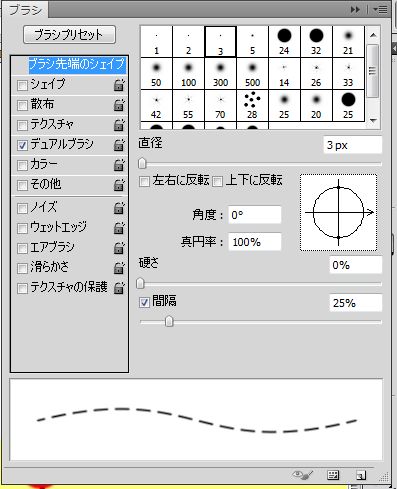
Task: Click the brush list scroll up arrow
Action: coord(373,35)
